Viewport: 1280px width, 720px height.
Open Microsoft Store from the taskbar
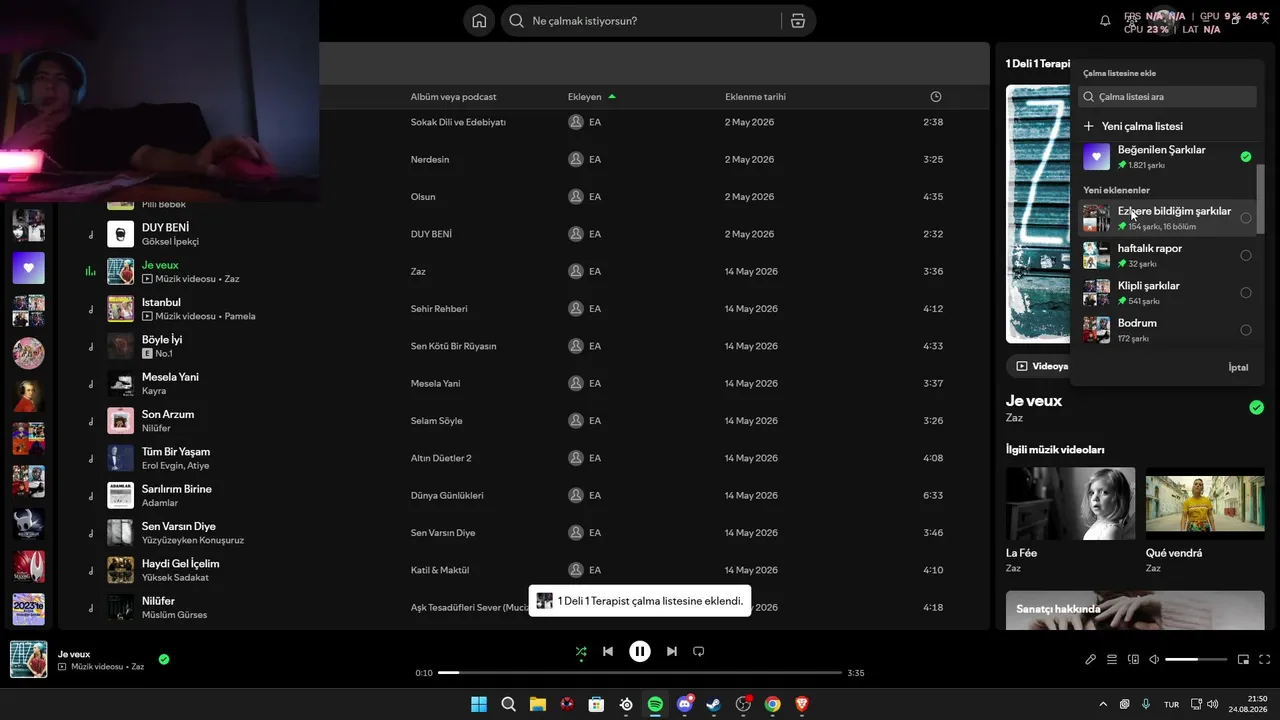(596, 704)
